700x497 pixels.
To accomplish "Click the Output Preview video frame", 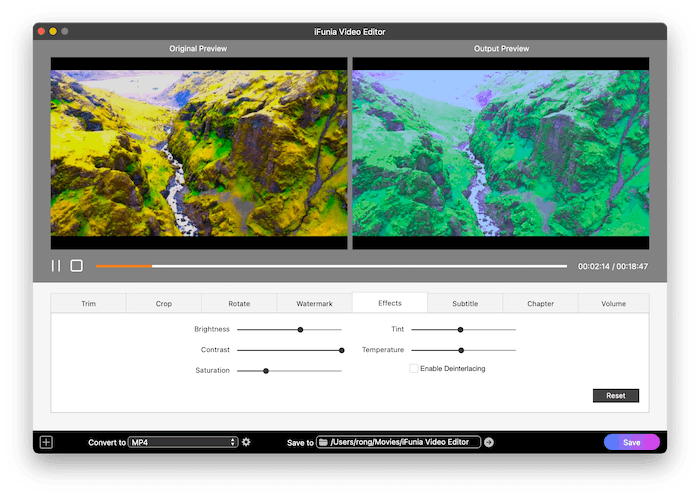I will click(500, 152).
